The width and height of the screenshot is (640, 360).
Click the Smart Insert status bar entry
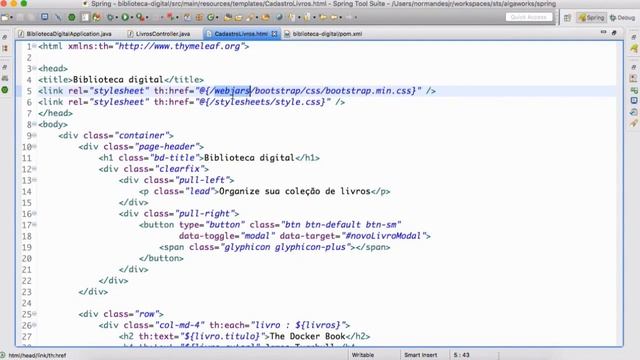(x=420, y=355)
